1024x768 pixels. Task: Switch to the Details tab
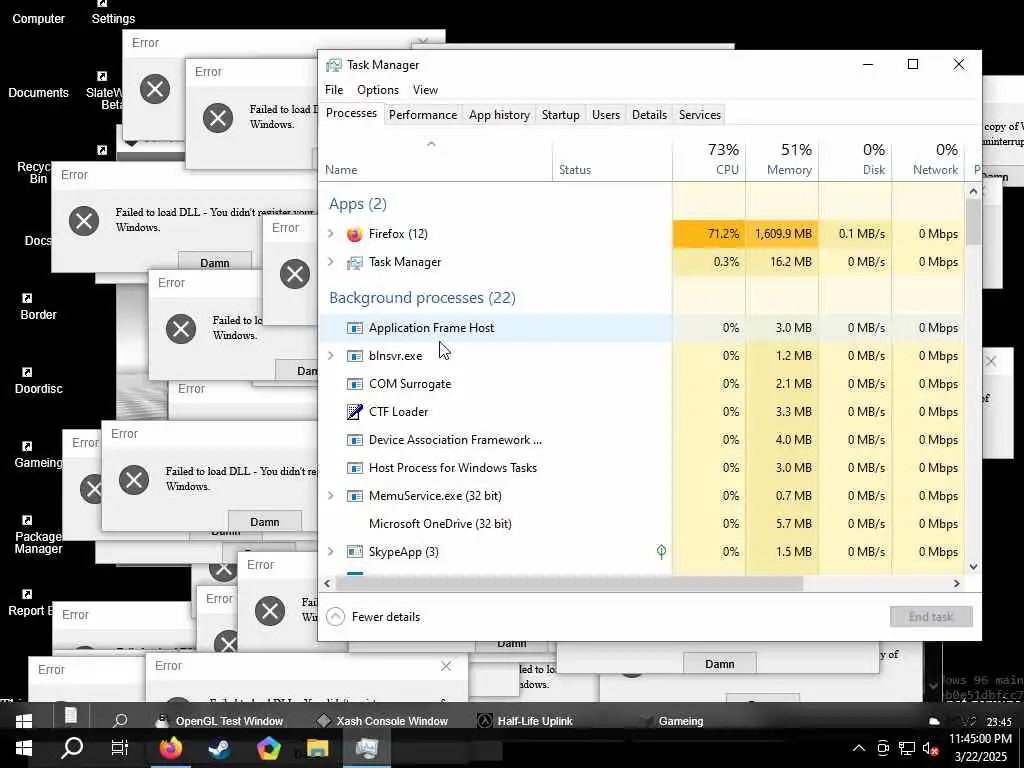(649, 115)
